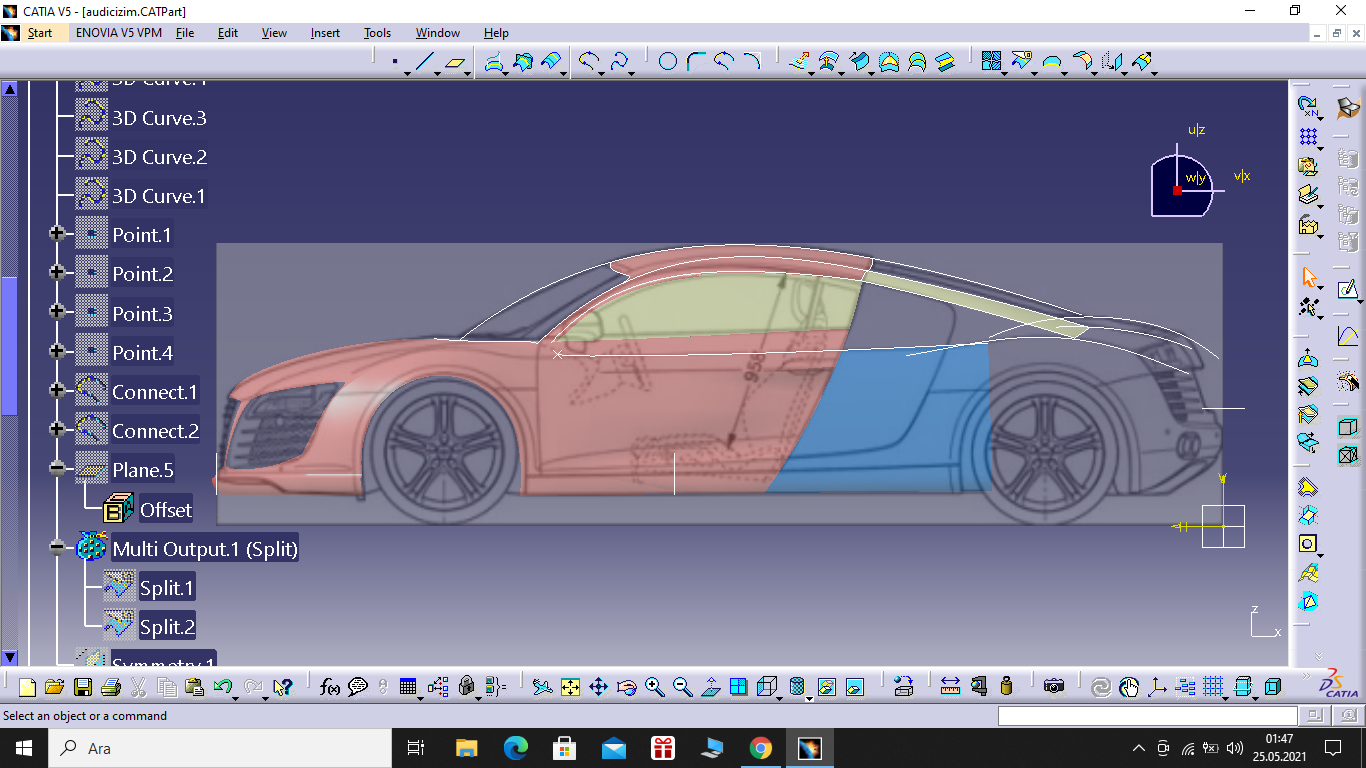Open the Update All tool
1366x768 pixels.
coord(1100,687)
